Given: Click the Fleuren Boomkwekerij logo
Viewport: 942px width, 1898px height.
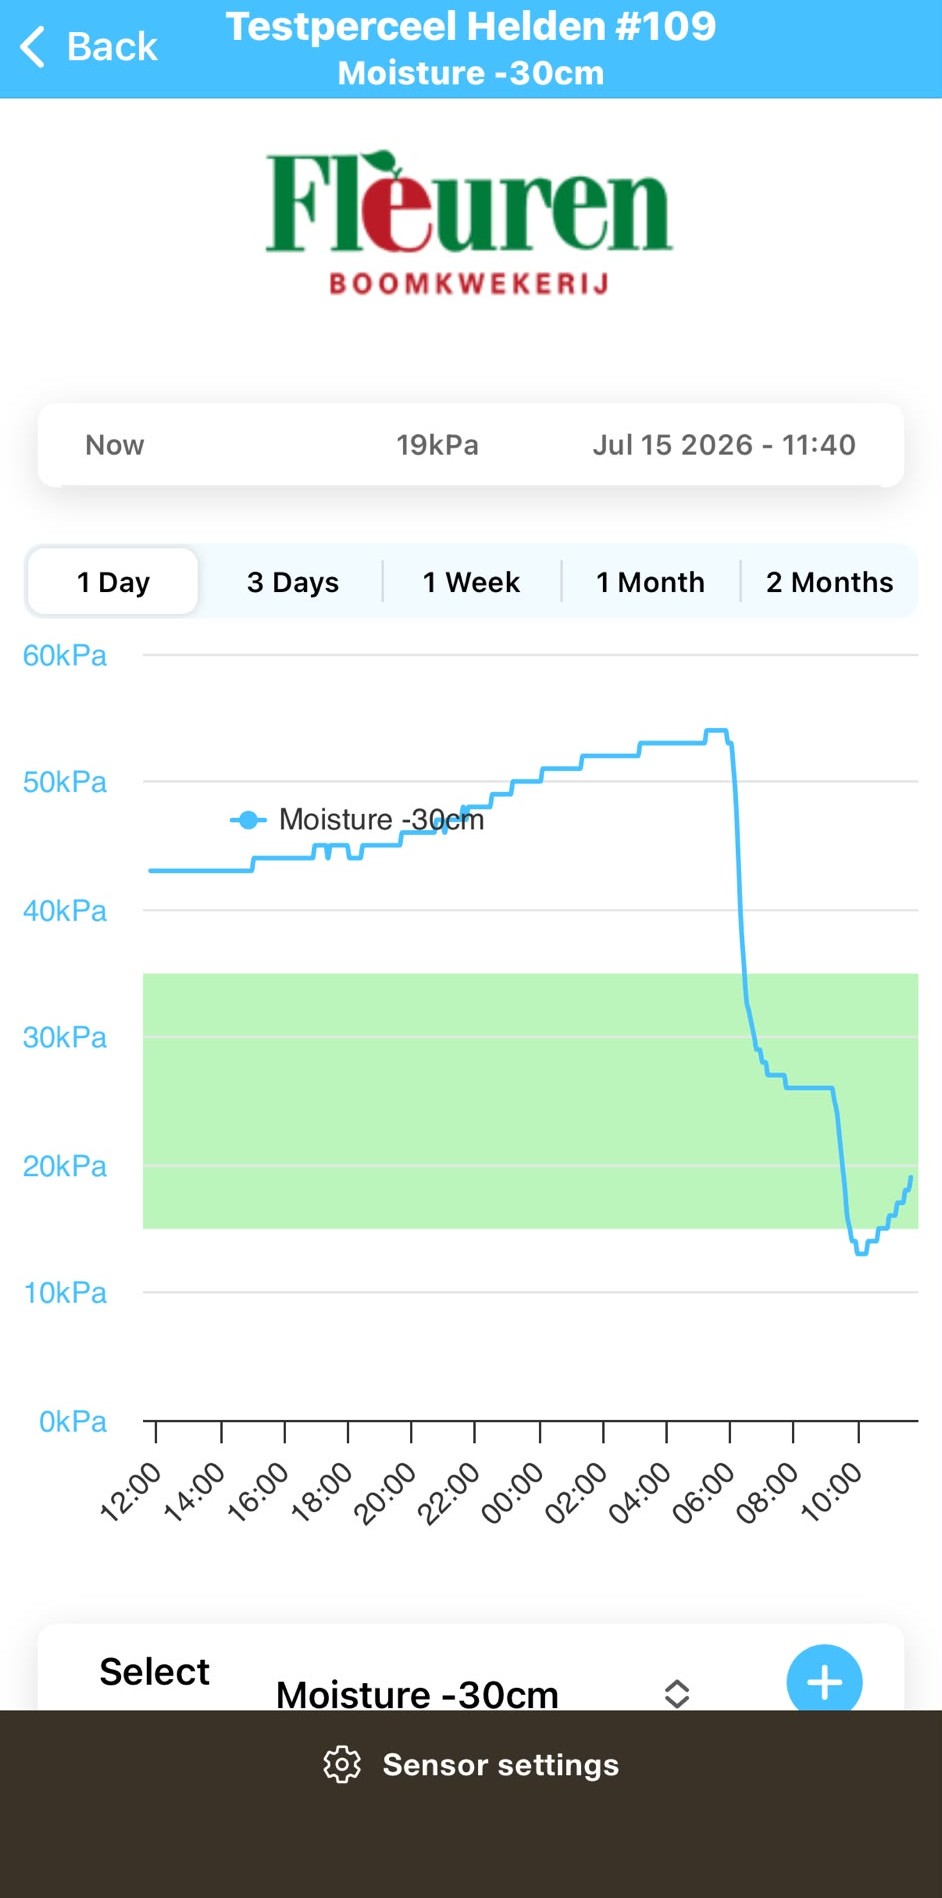Looking at the screenshot, I should [x=469, y=223].
